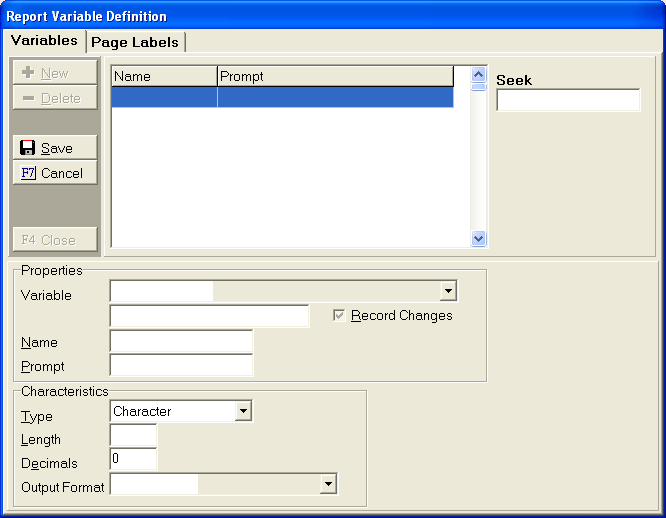Toggle the Record Changes checkbox
The width and height of the screenshot is (666, 518).
[x=340, y=315]
